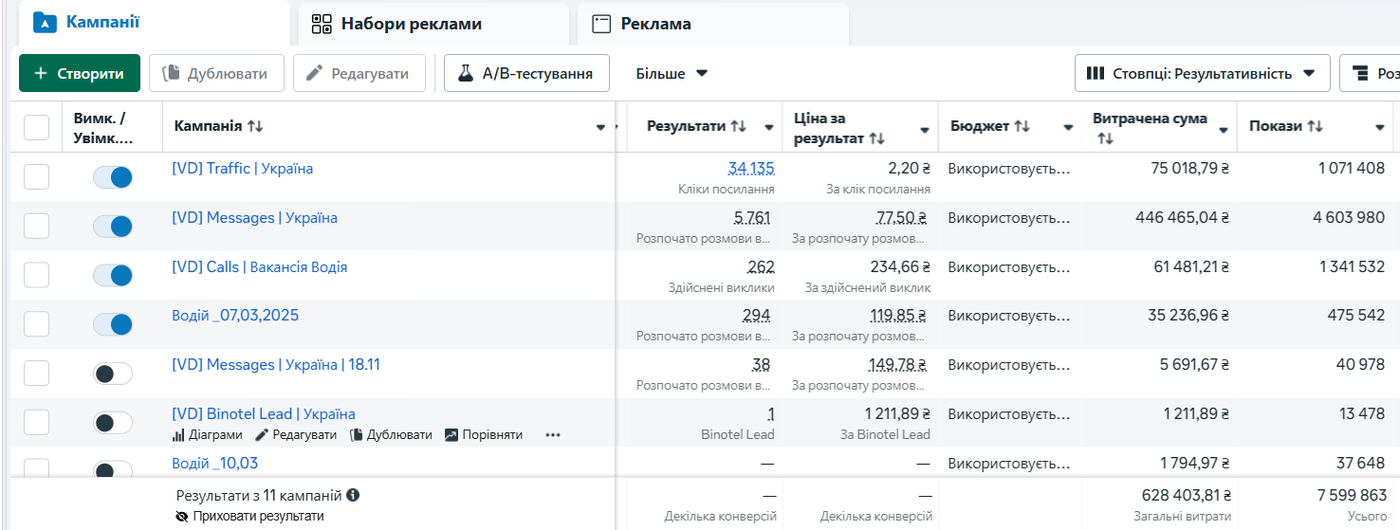Open the [VD] Binotel Lead | Україна campaign

(x=264, y=414)
